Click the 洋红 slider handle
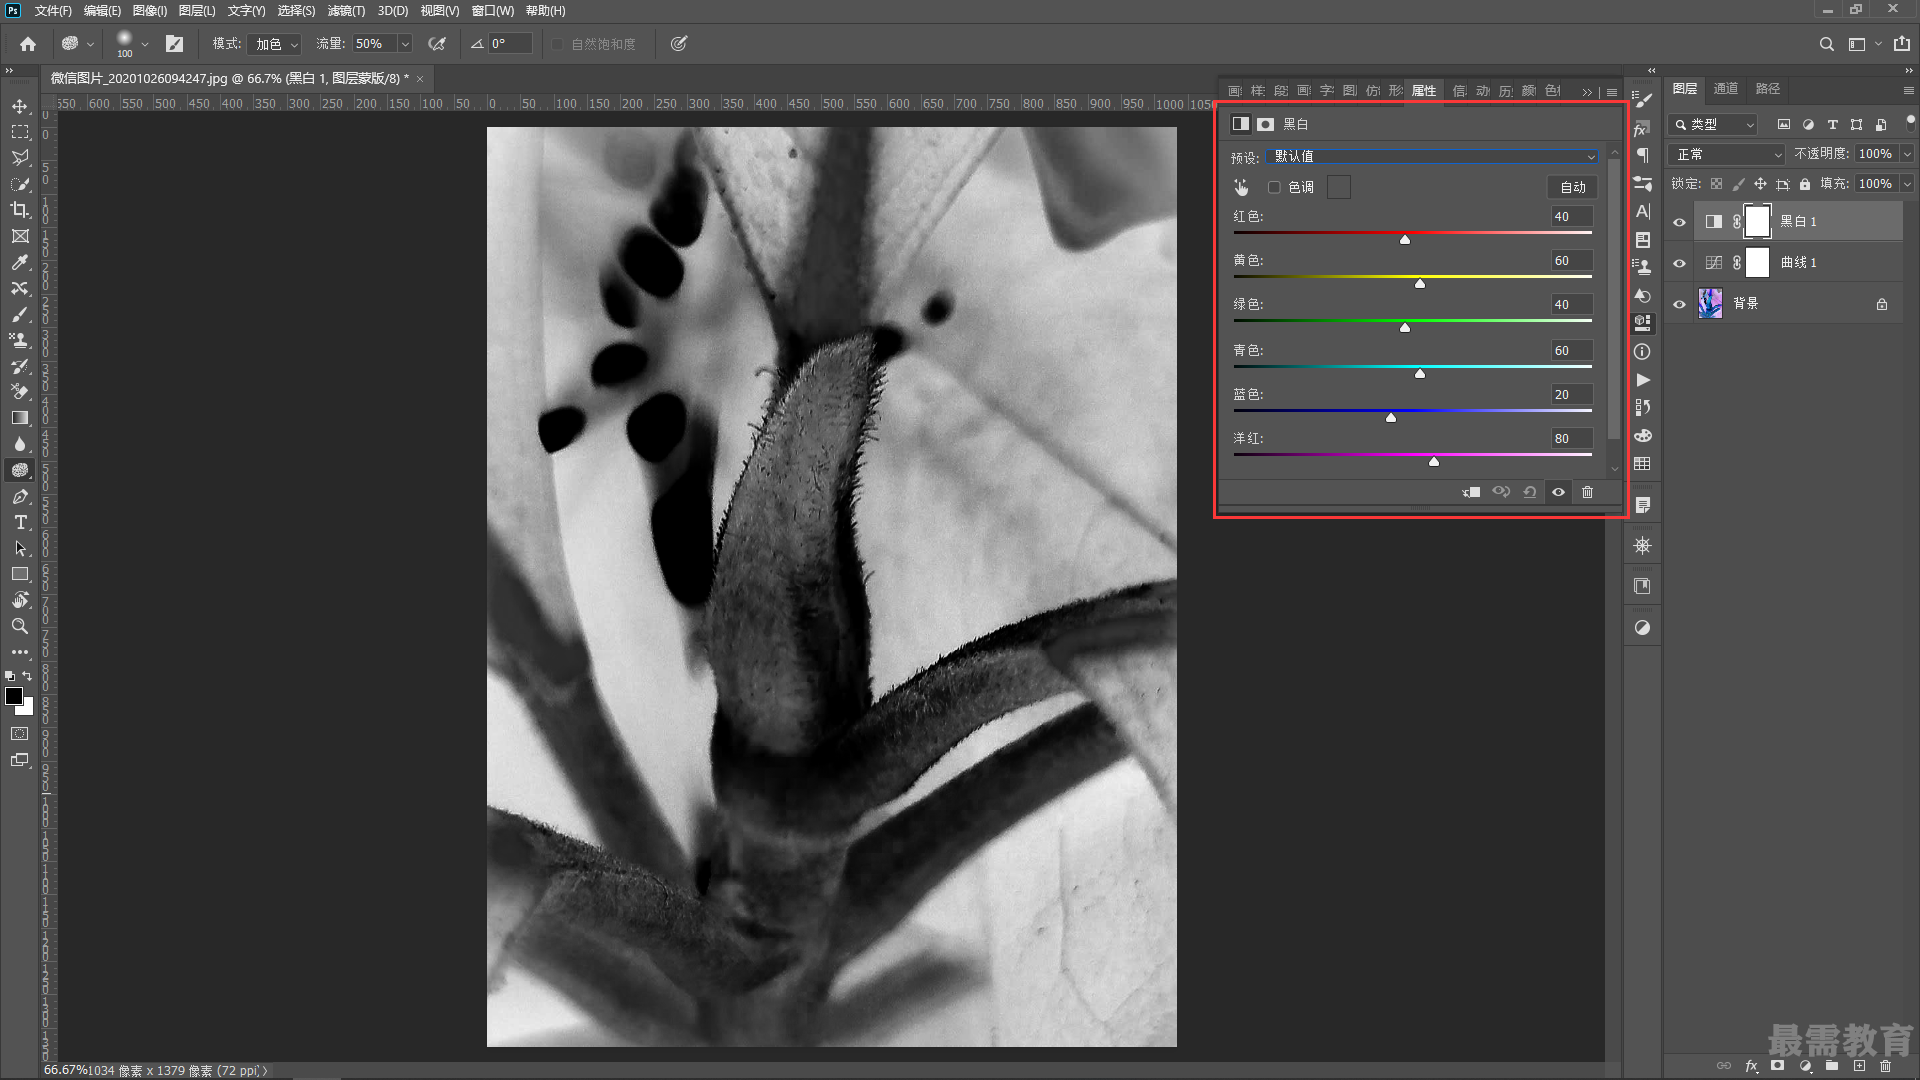The height and width of the screenshot is (1080, 1920). [x=1434, y=462]
